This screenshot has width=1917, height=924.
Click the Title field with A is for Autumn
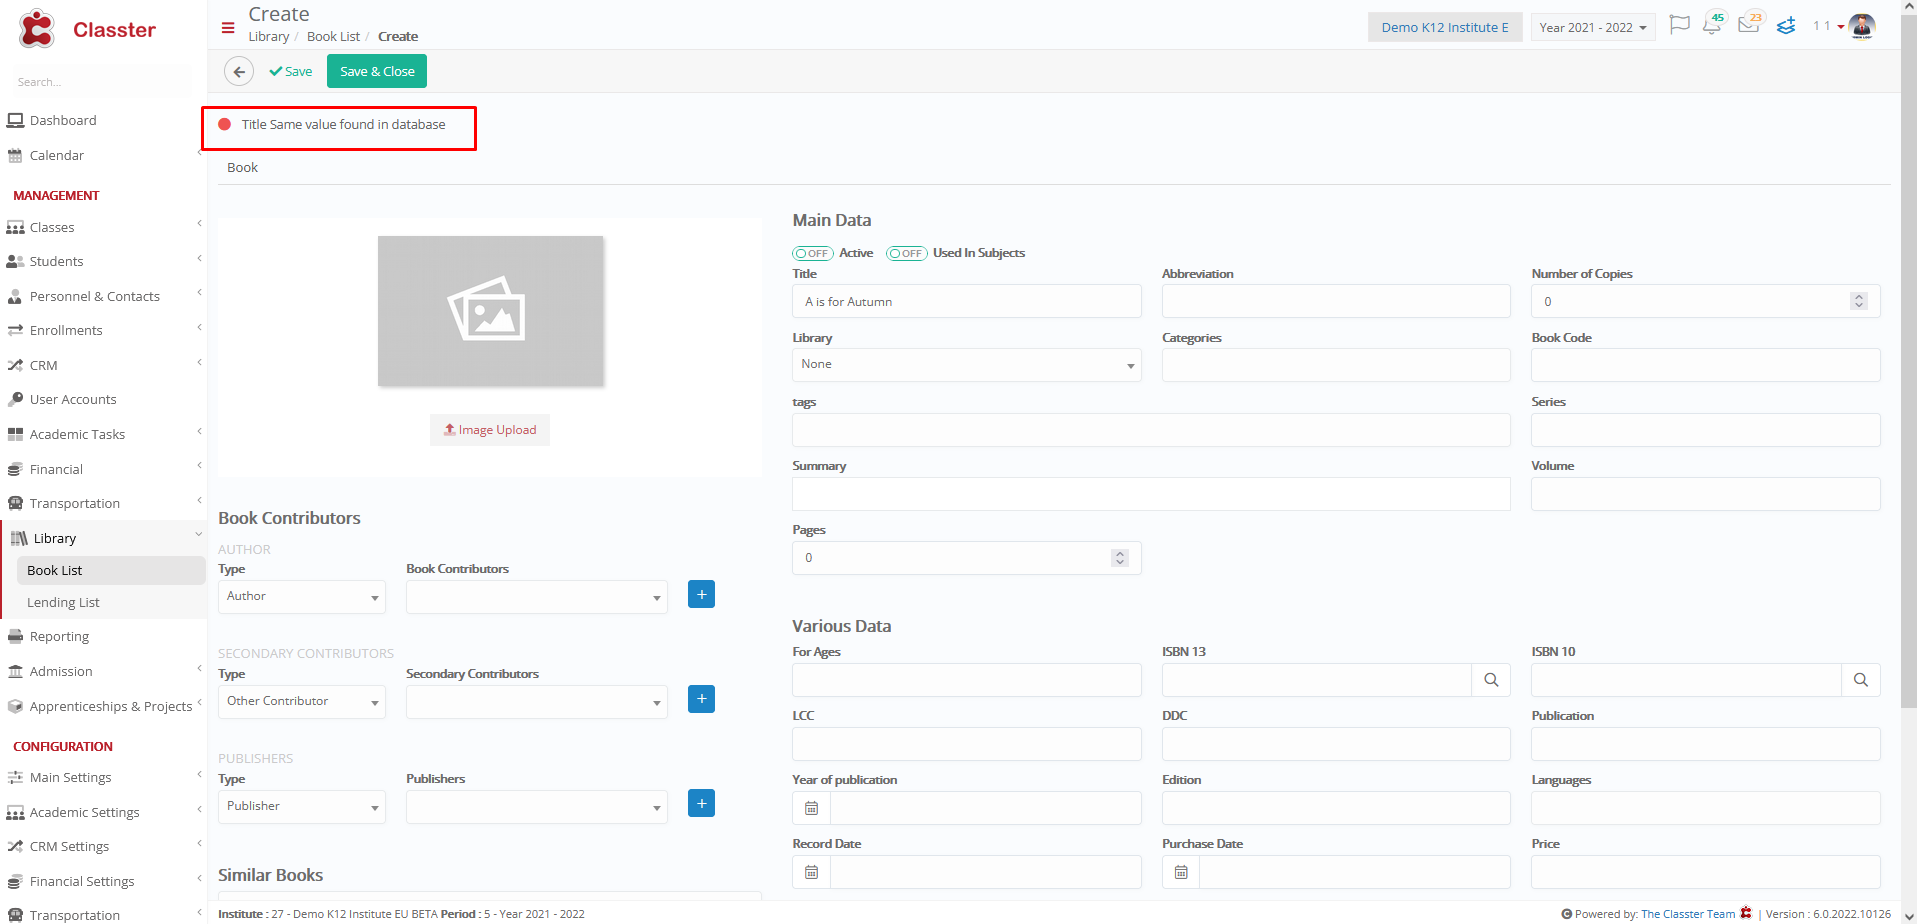tap(967, 301)
